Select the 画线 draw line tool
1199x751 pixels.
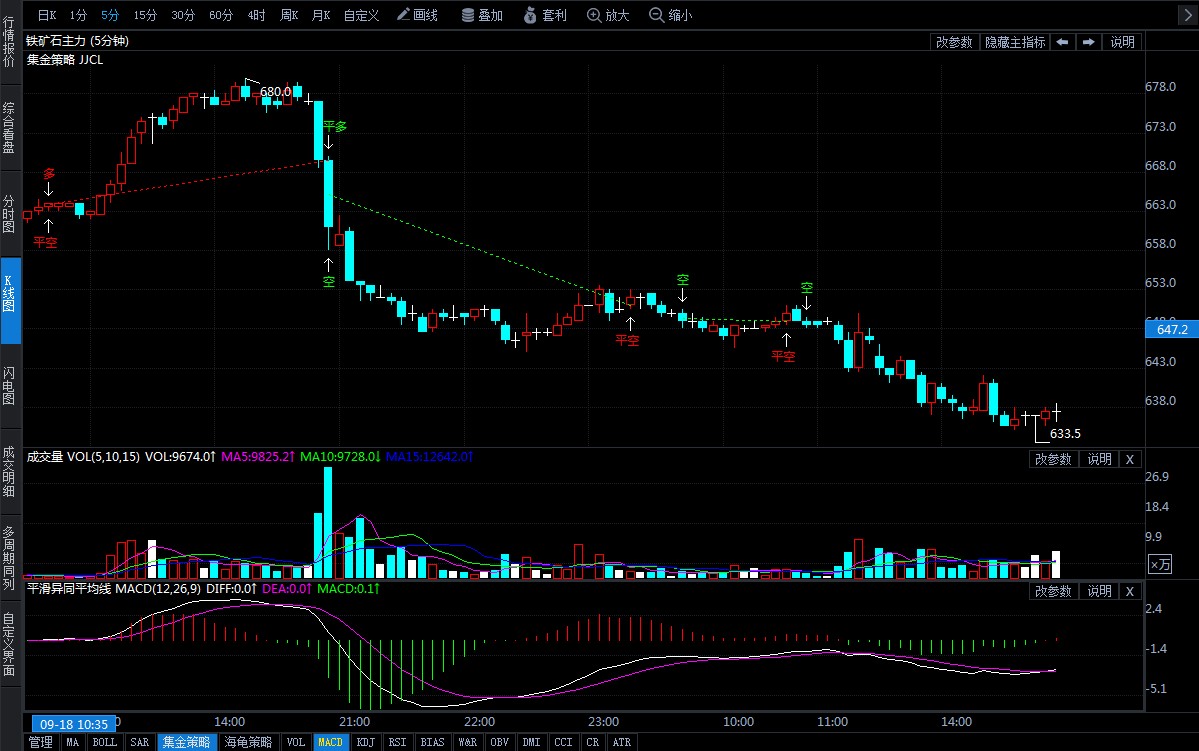click(x=418, y=15)
